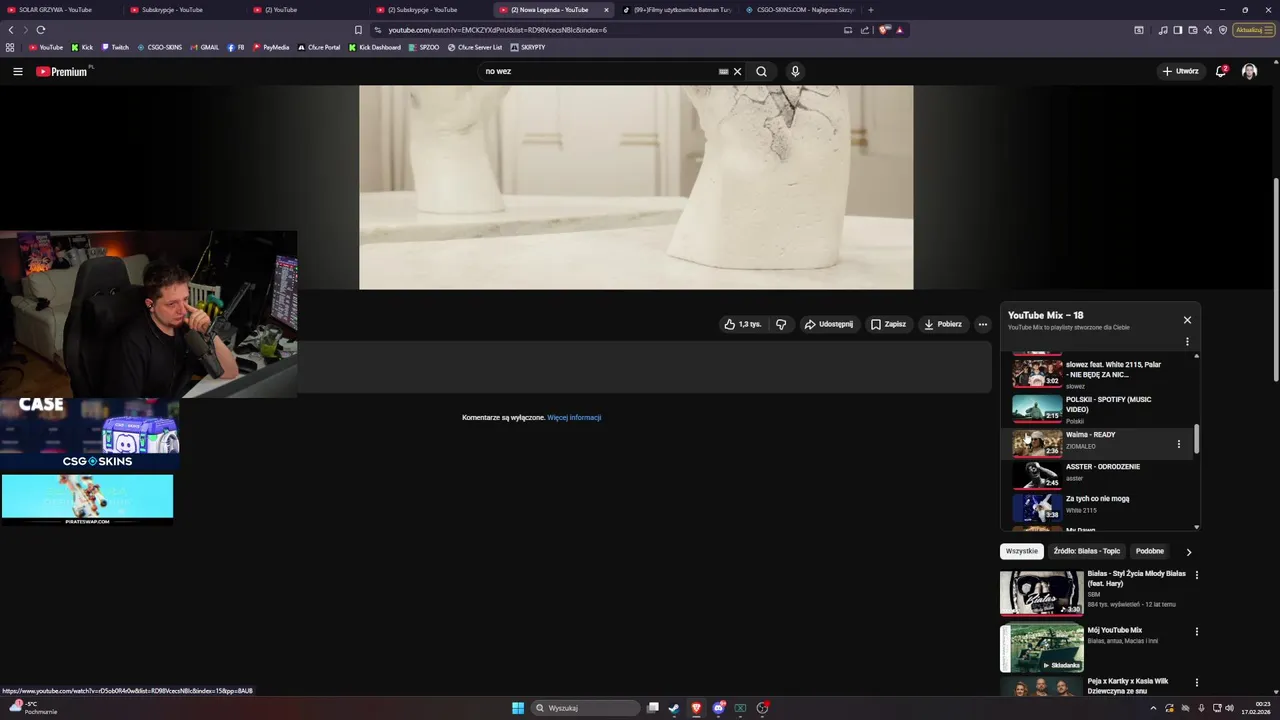Open on-screen keyboard in search box
1280x720 pixels.
[x=723, y=72]
